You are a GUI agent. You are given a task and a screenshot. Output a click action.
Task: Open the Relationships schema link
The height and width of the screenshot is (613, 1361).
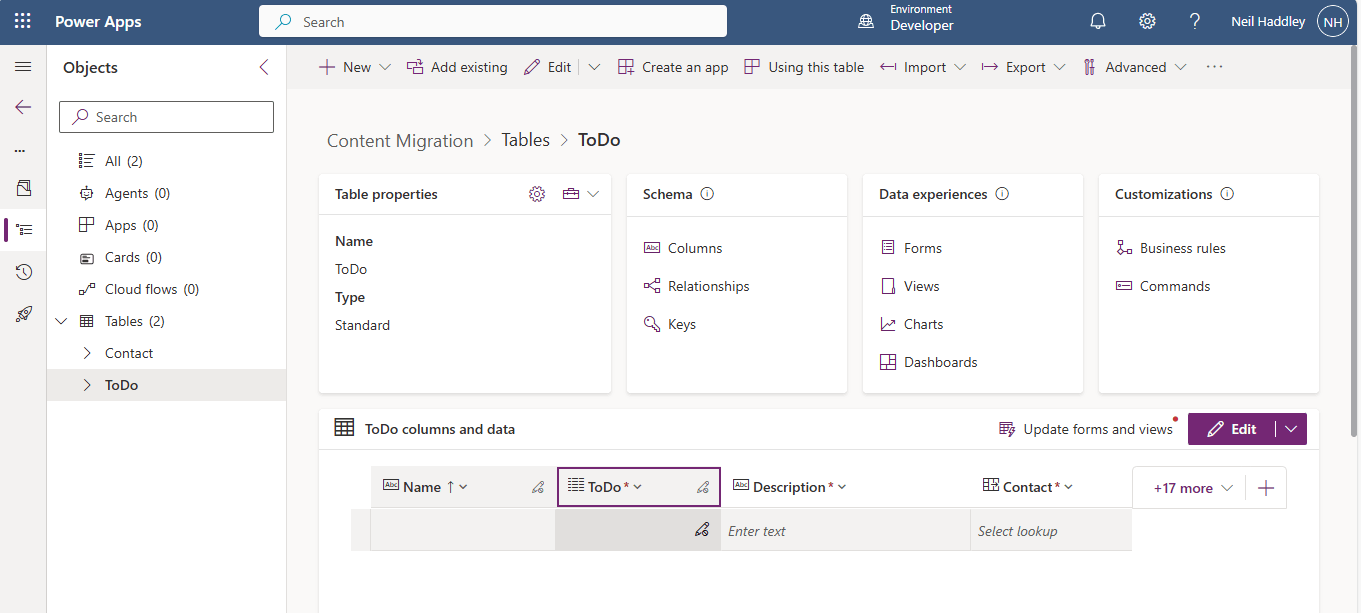coord(708,286)
